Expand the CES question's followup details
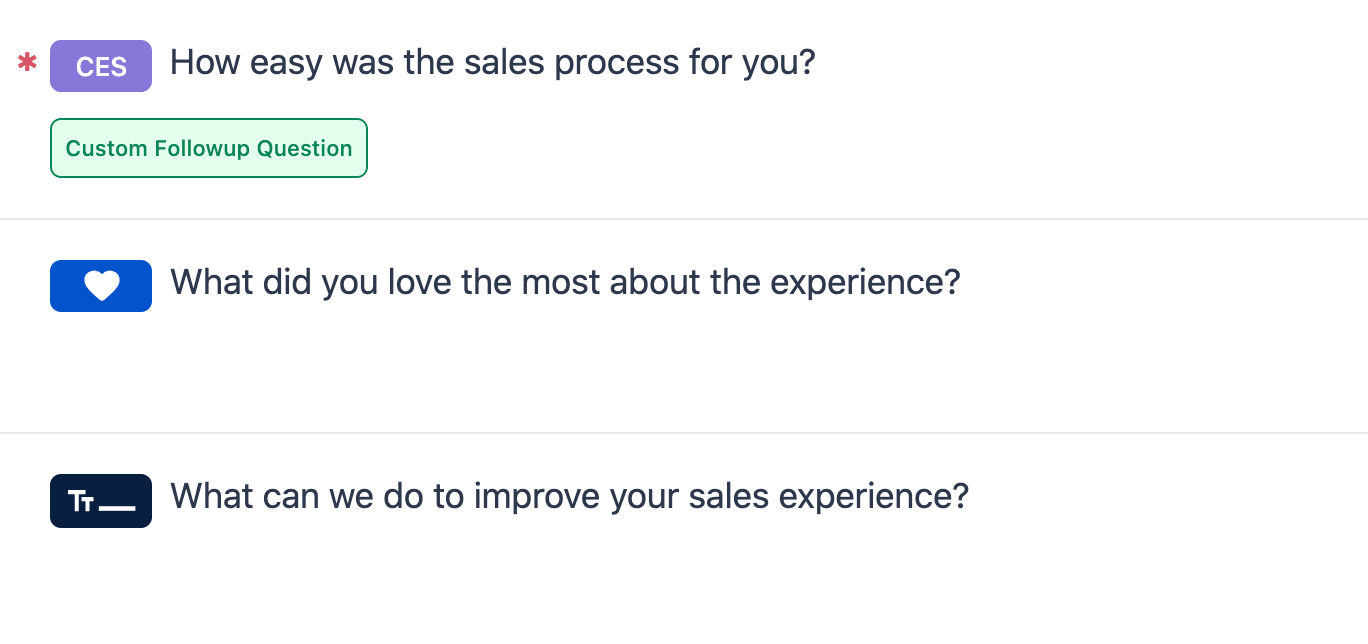Image resolution: width=1368 pixels, height=644 pixels. [x=208, y=148]
